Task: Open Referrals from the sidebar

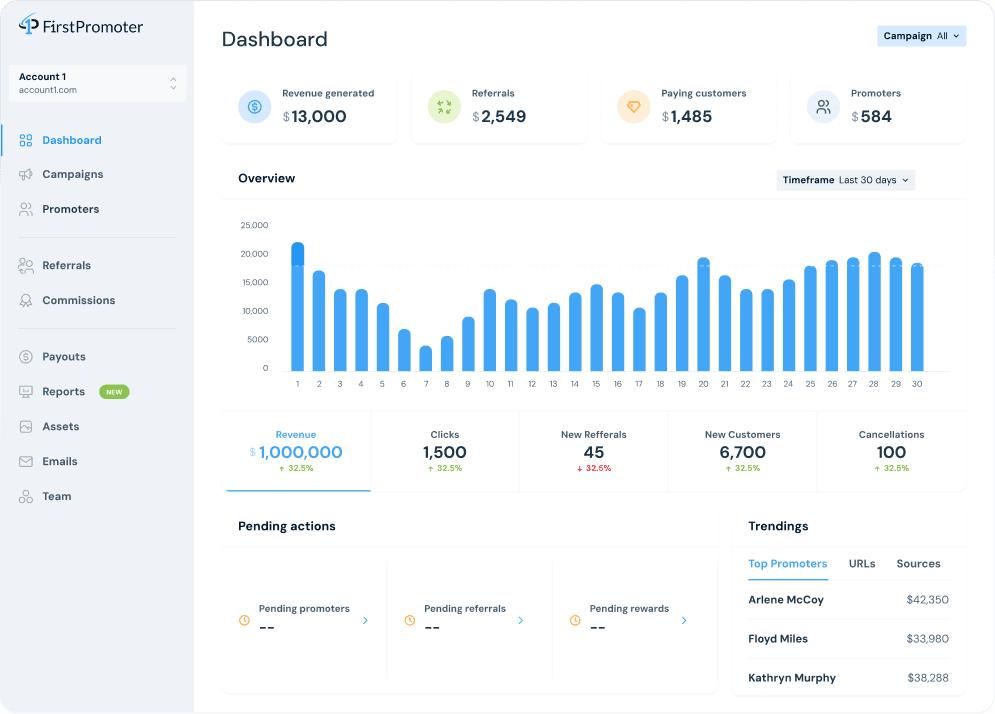Action: pyautogui.click(x=67, y=266)
